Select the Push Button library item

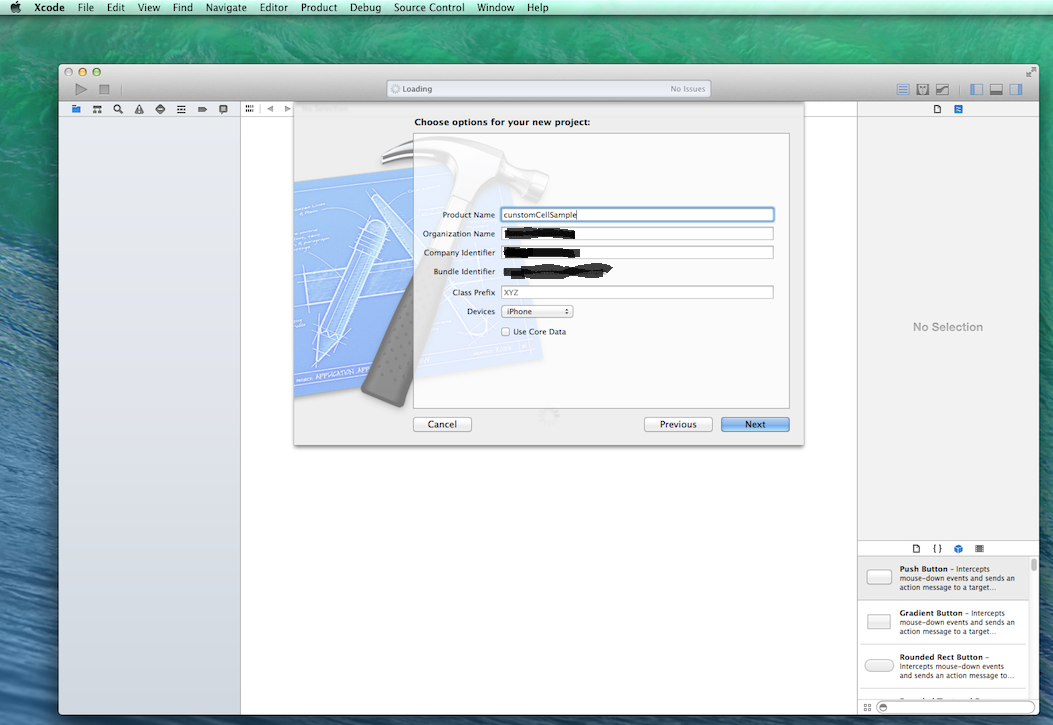943,577
